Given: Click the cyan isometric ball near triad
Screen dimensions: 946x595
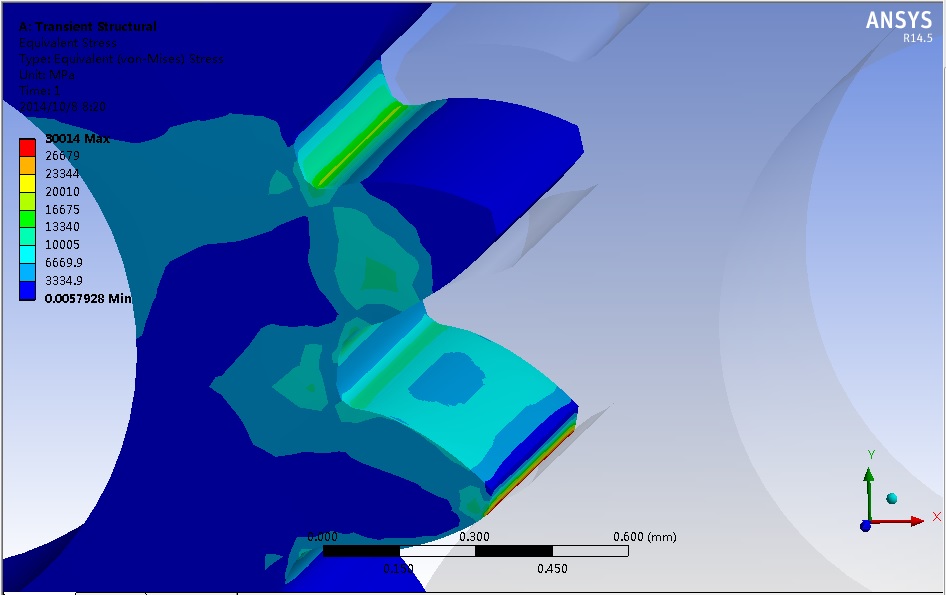Looking at the screenshot, I should pyautogui.click(x=892, y=498).
